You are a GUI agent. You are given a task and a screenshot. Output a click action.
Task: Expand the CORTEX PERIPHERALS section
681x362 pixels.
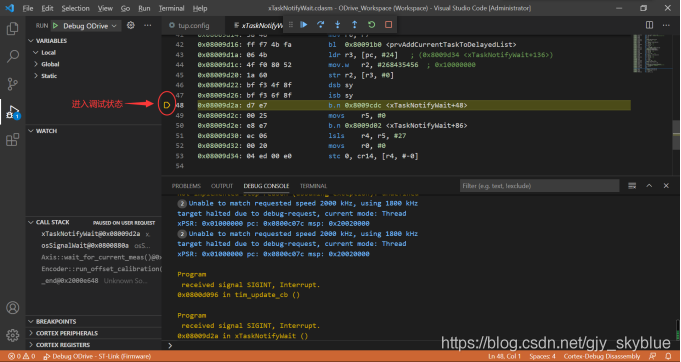point(63,333)
